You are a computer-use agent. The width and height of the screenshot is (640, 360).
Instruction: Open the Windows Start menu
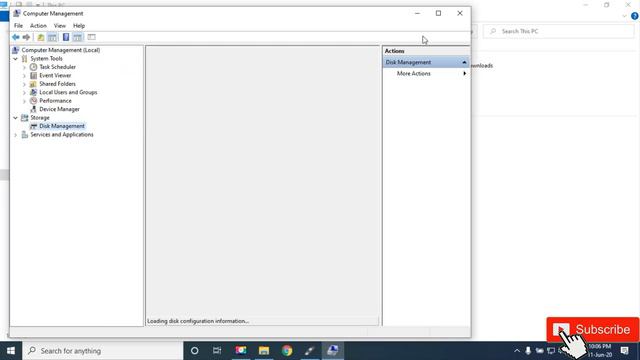(x=11, y=351)
